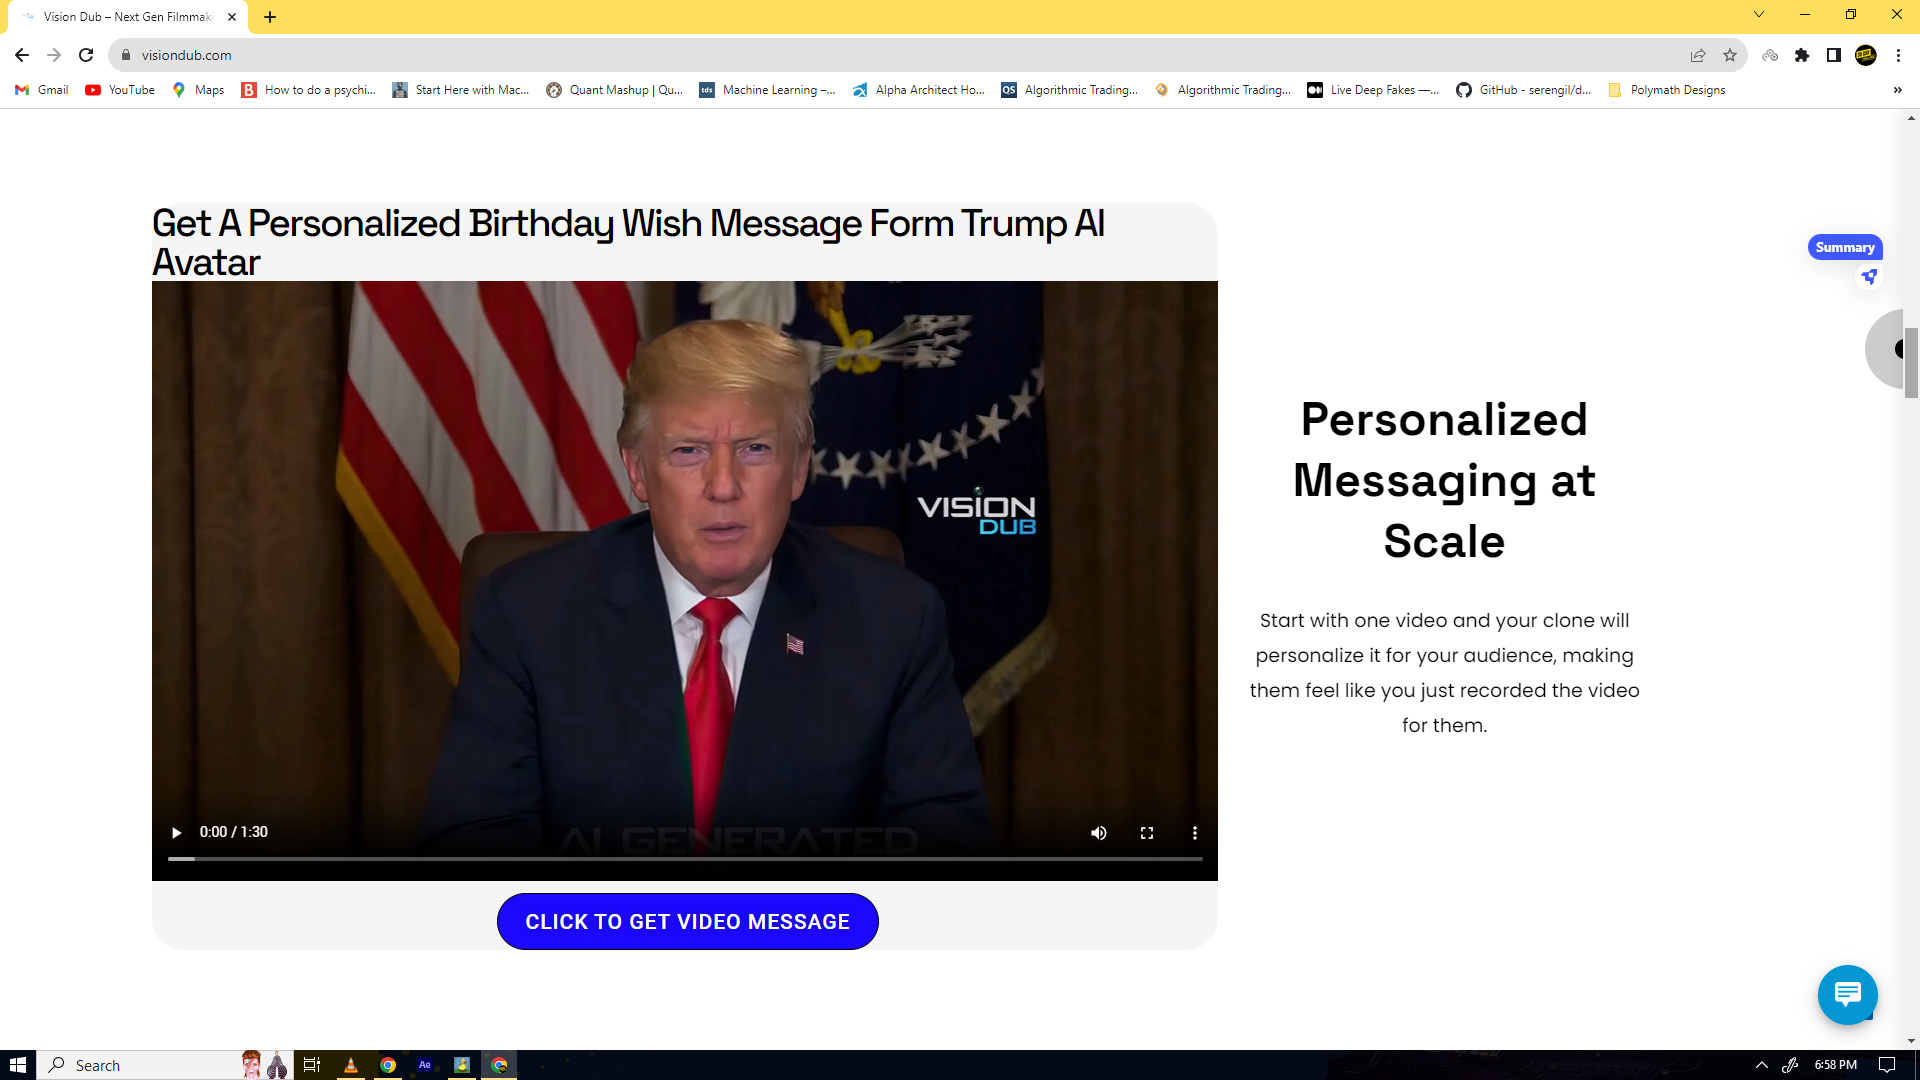Open the YouTube bookmark
1920x1080 pixels.
point(120,90)
